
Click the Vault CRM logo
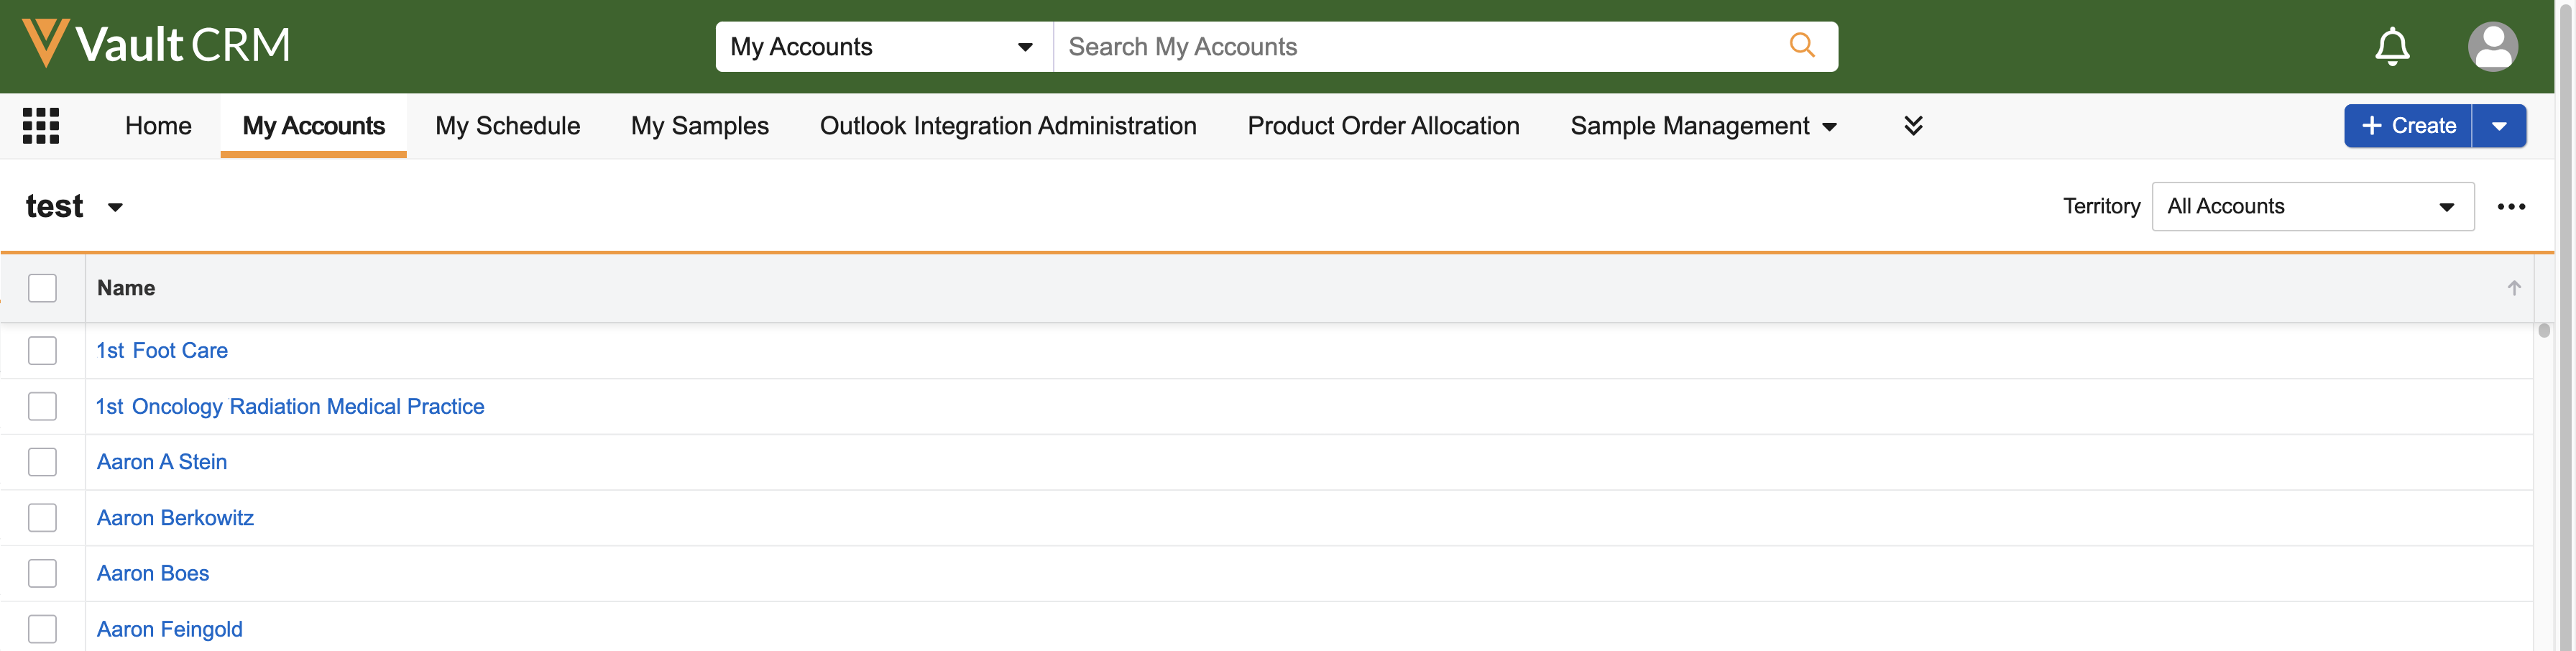(156, 45)
